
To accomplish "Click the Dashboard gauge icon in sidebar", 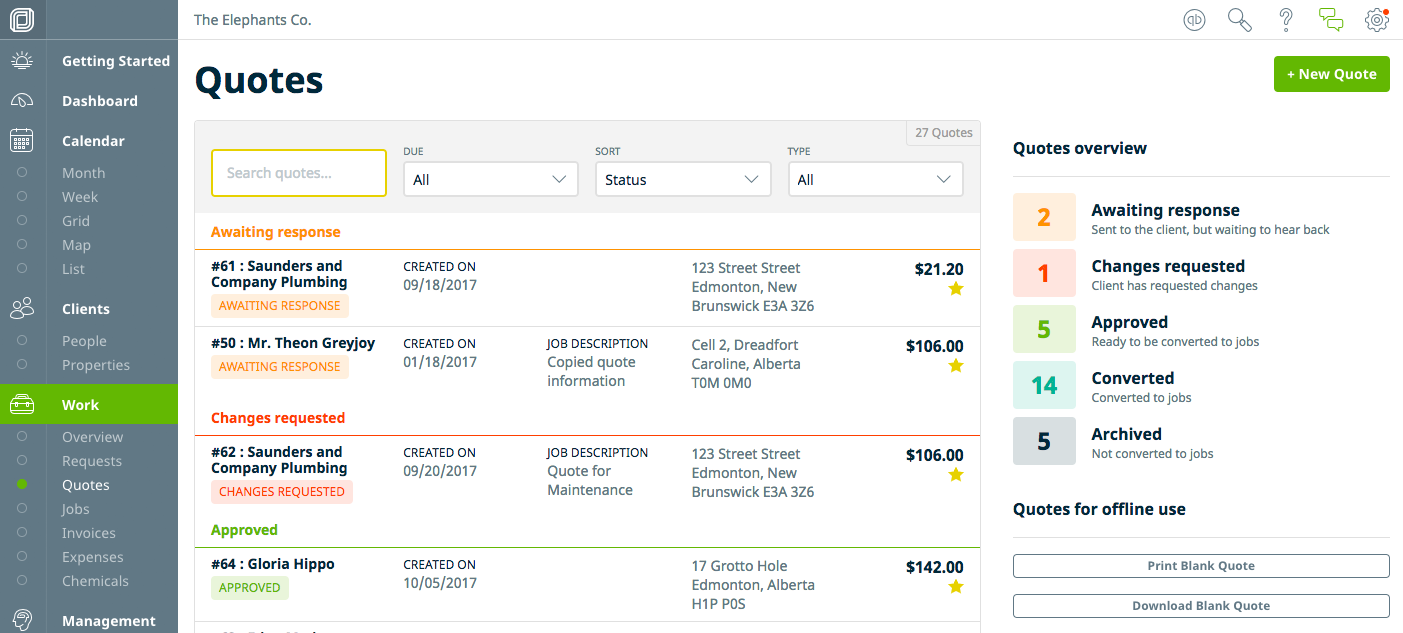I will (22, 101).
